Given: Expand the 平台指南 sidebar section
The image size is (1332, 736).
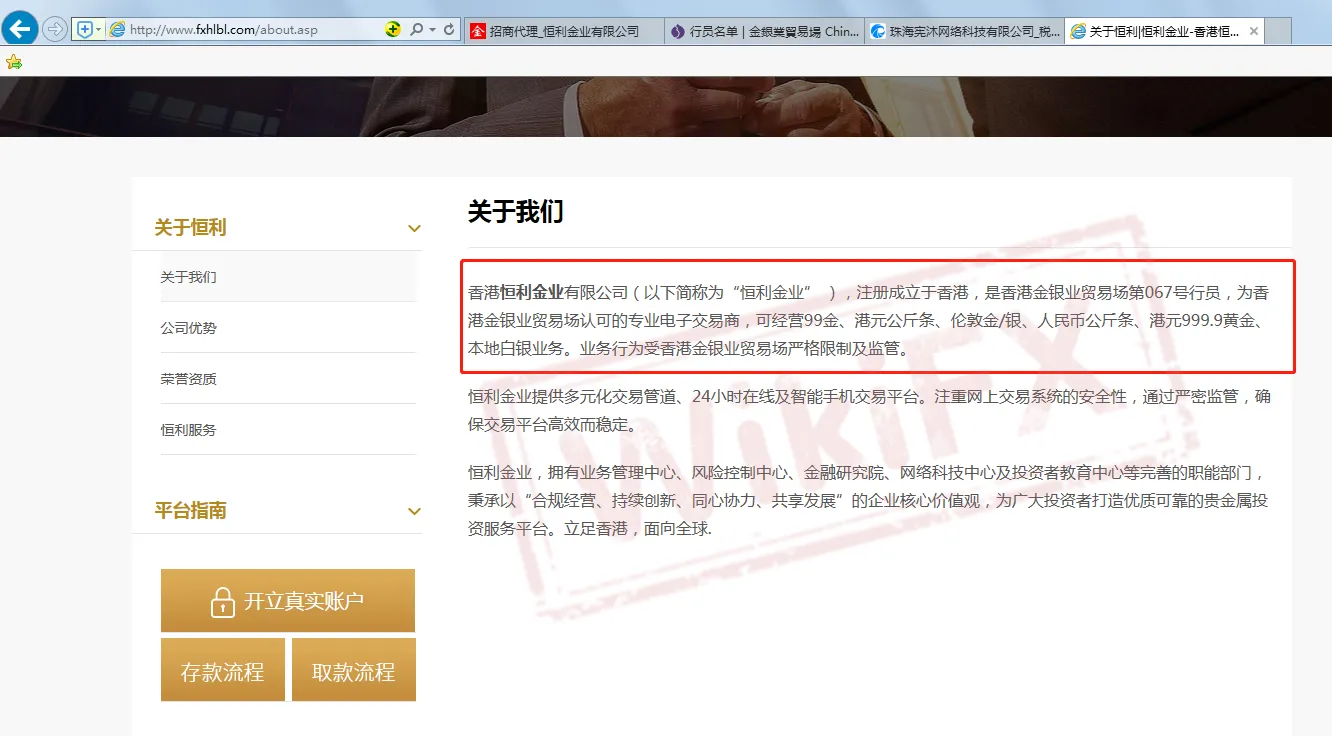Looking at the screenshot, I should tap(414, 512).
